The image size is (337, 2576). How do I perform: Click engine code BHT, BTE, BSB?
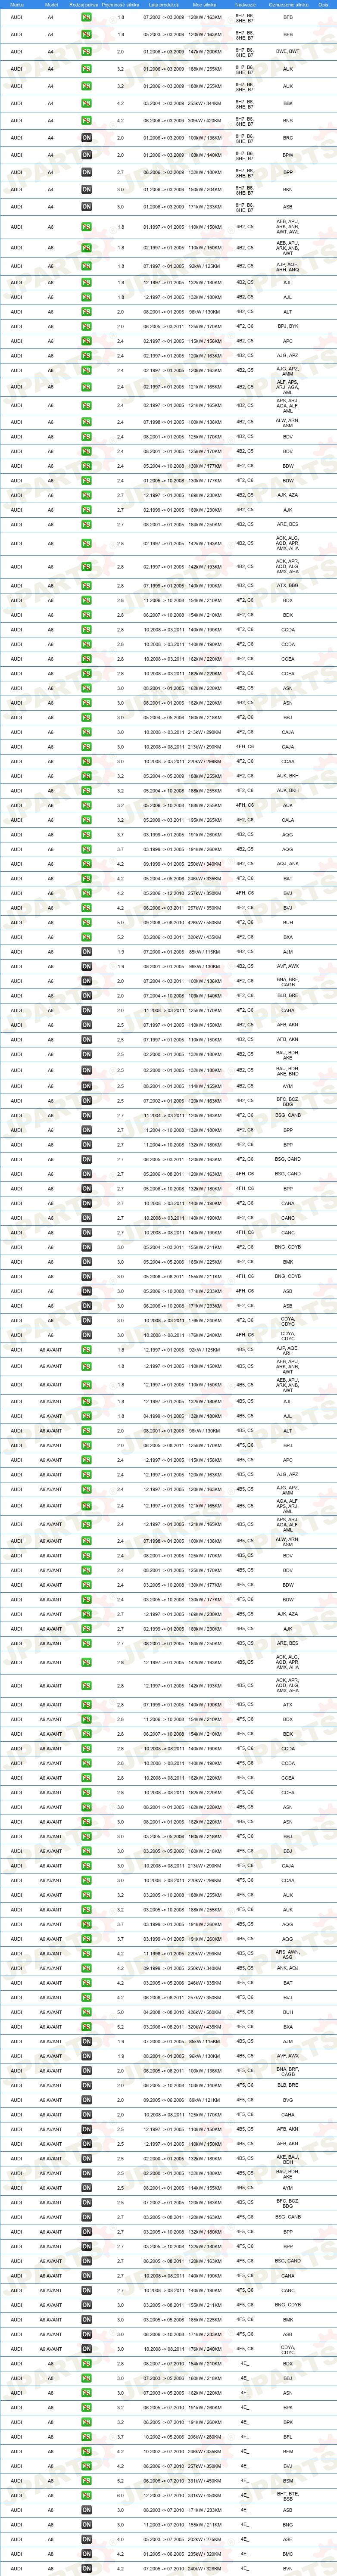point(288,2496)
